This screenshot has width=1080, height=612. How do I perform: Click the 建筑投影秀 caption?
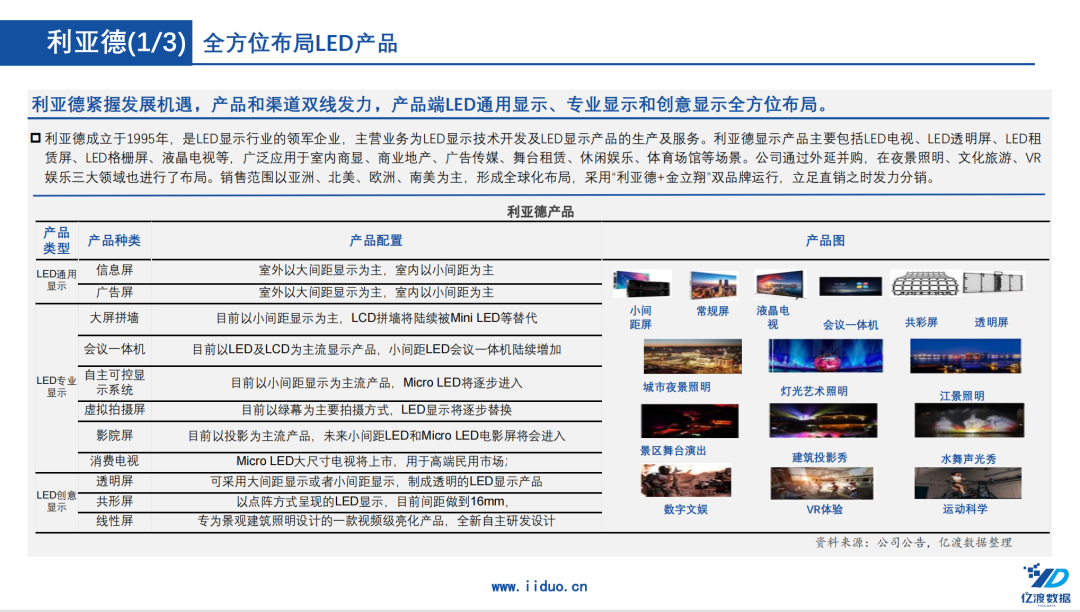pos(820,457)
